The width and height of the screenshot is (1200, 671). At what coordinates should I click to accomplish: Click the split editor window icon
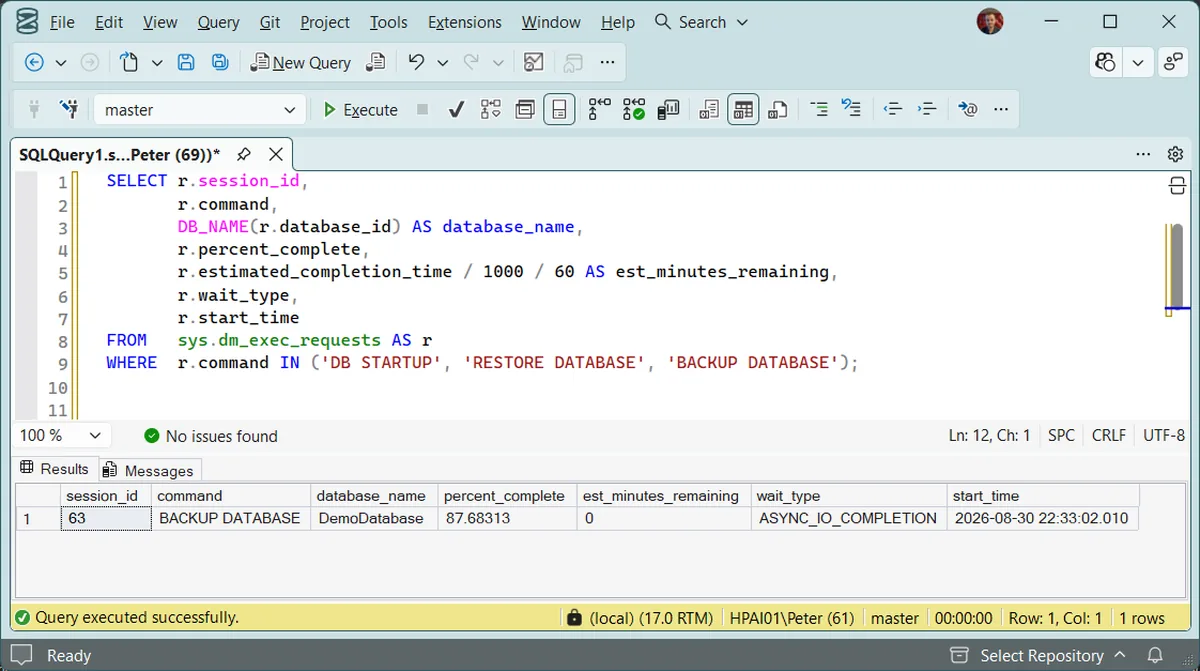(1177, 186)
